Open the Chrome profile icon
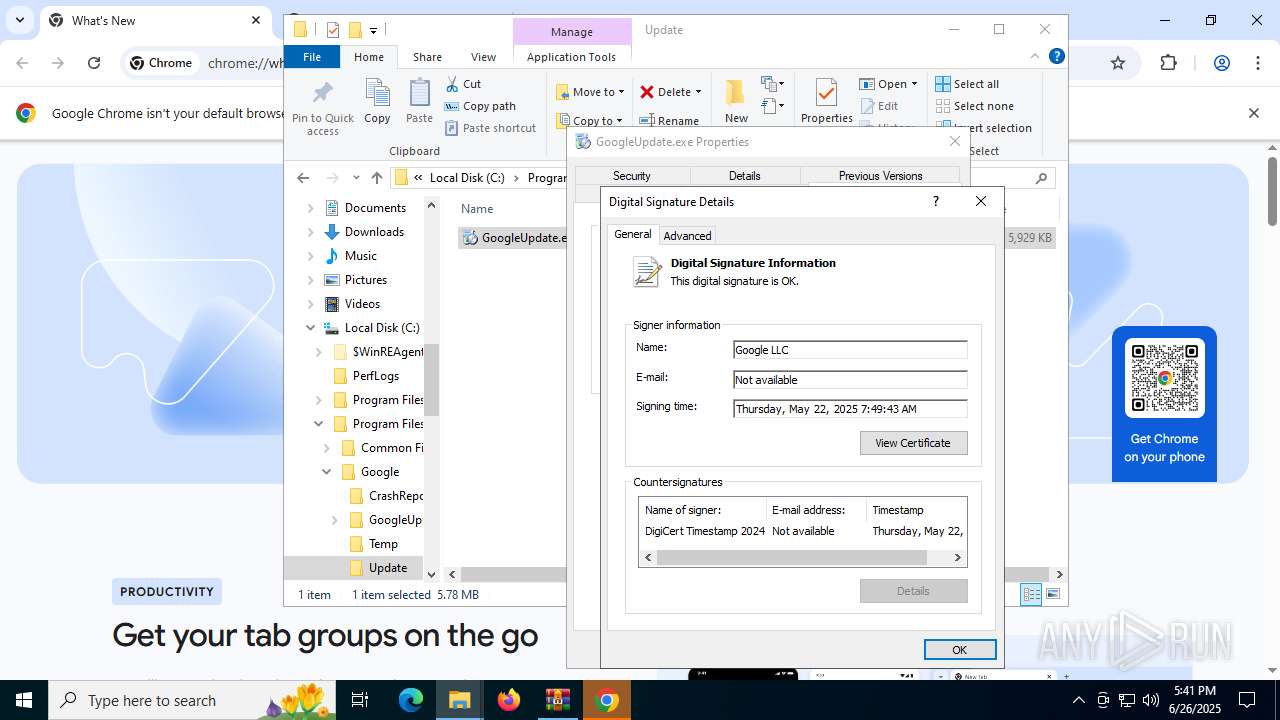 tap(1221, 63)
